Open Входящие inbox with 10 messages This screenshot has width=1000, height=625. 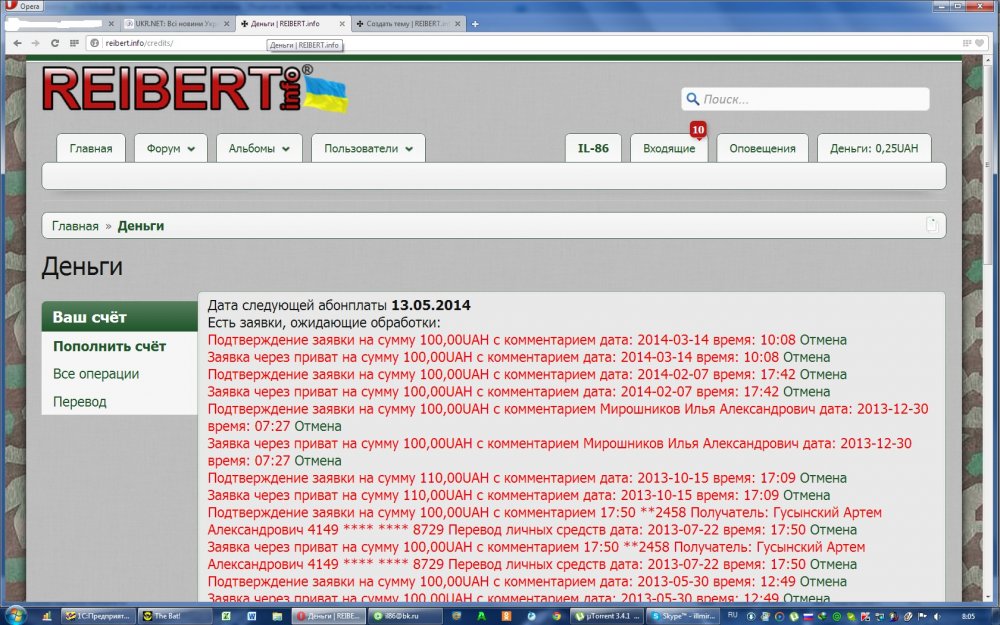pos(669,148)
